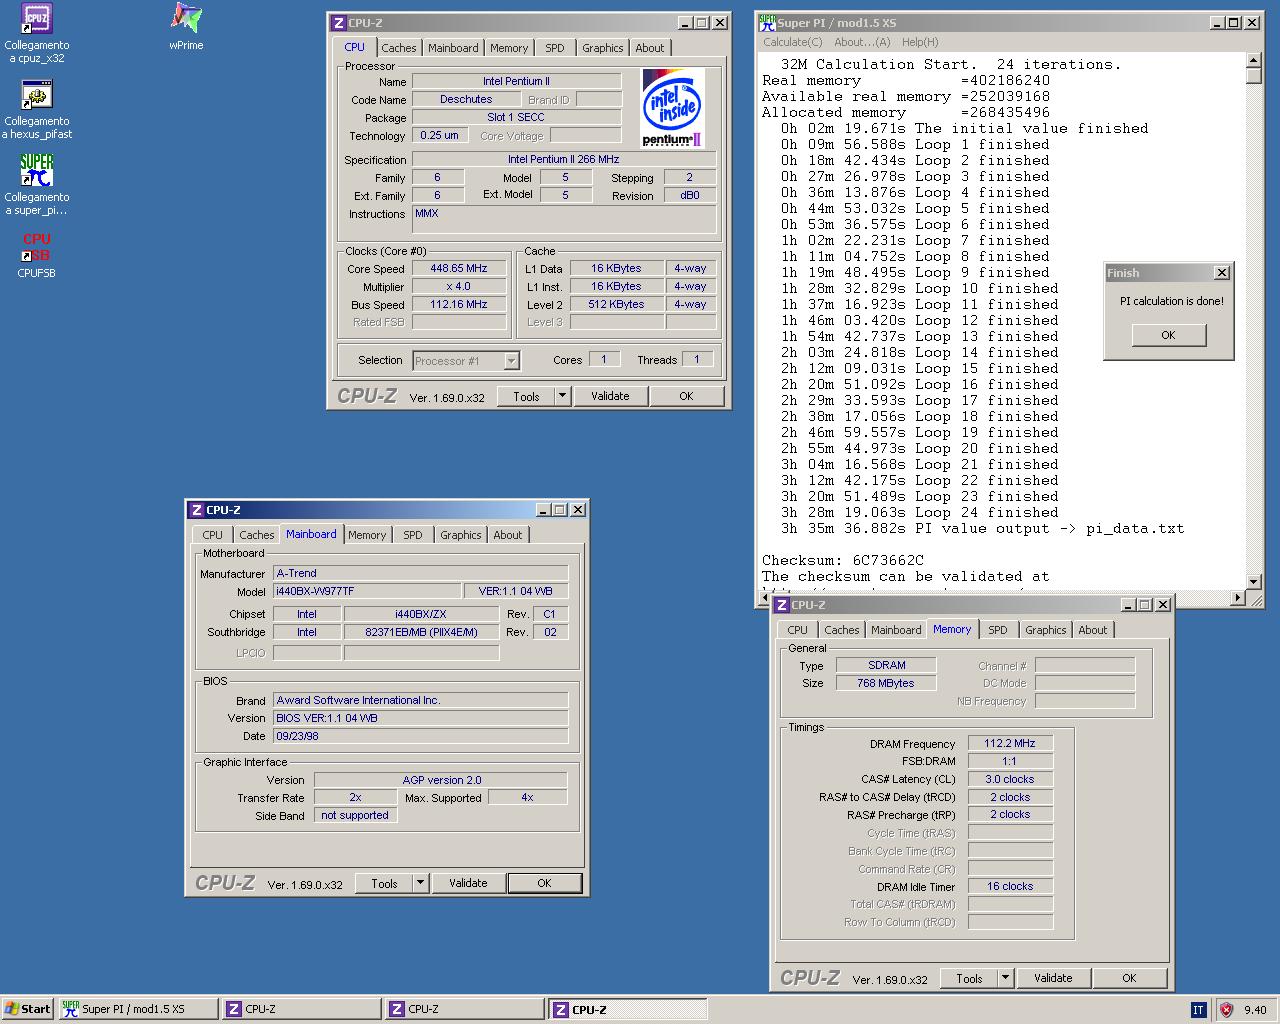Click OK in the Finish dialog
Screen dimensions: 1280x1024
coord(1168,335)
